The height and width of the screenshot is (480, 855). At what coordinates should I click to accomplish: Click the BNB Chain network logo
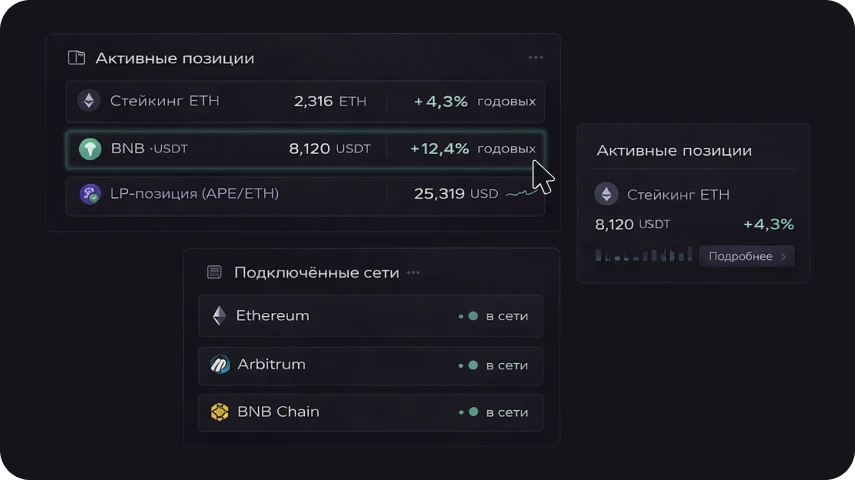tap(220, 412)
